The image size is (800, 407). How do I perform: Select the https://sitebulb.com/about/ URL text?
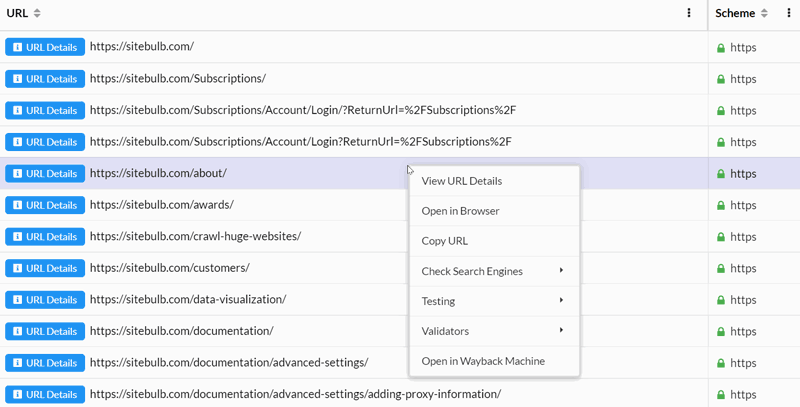(158, 173)
